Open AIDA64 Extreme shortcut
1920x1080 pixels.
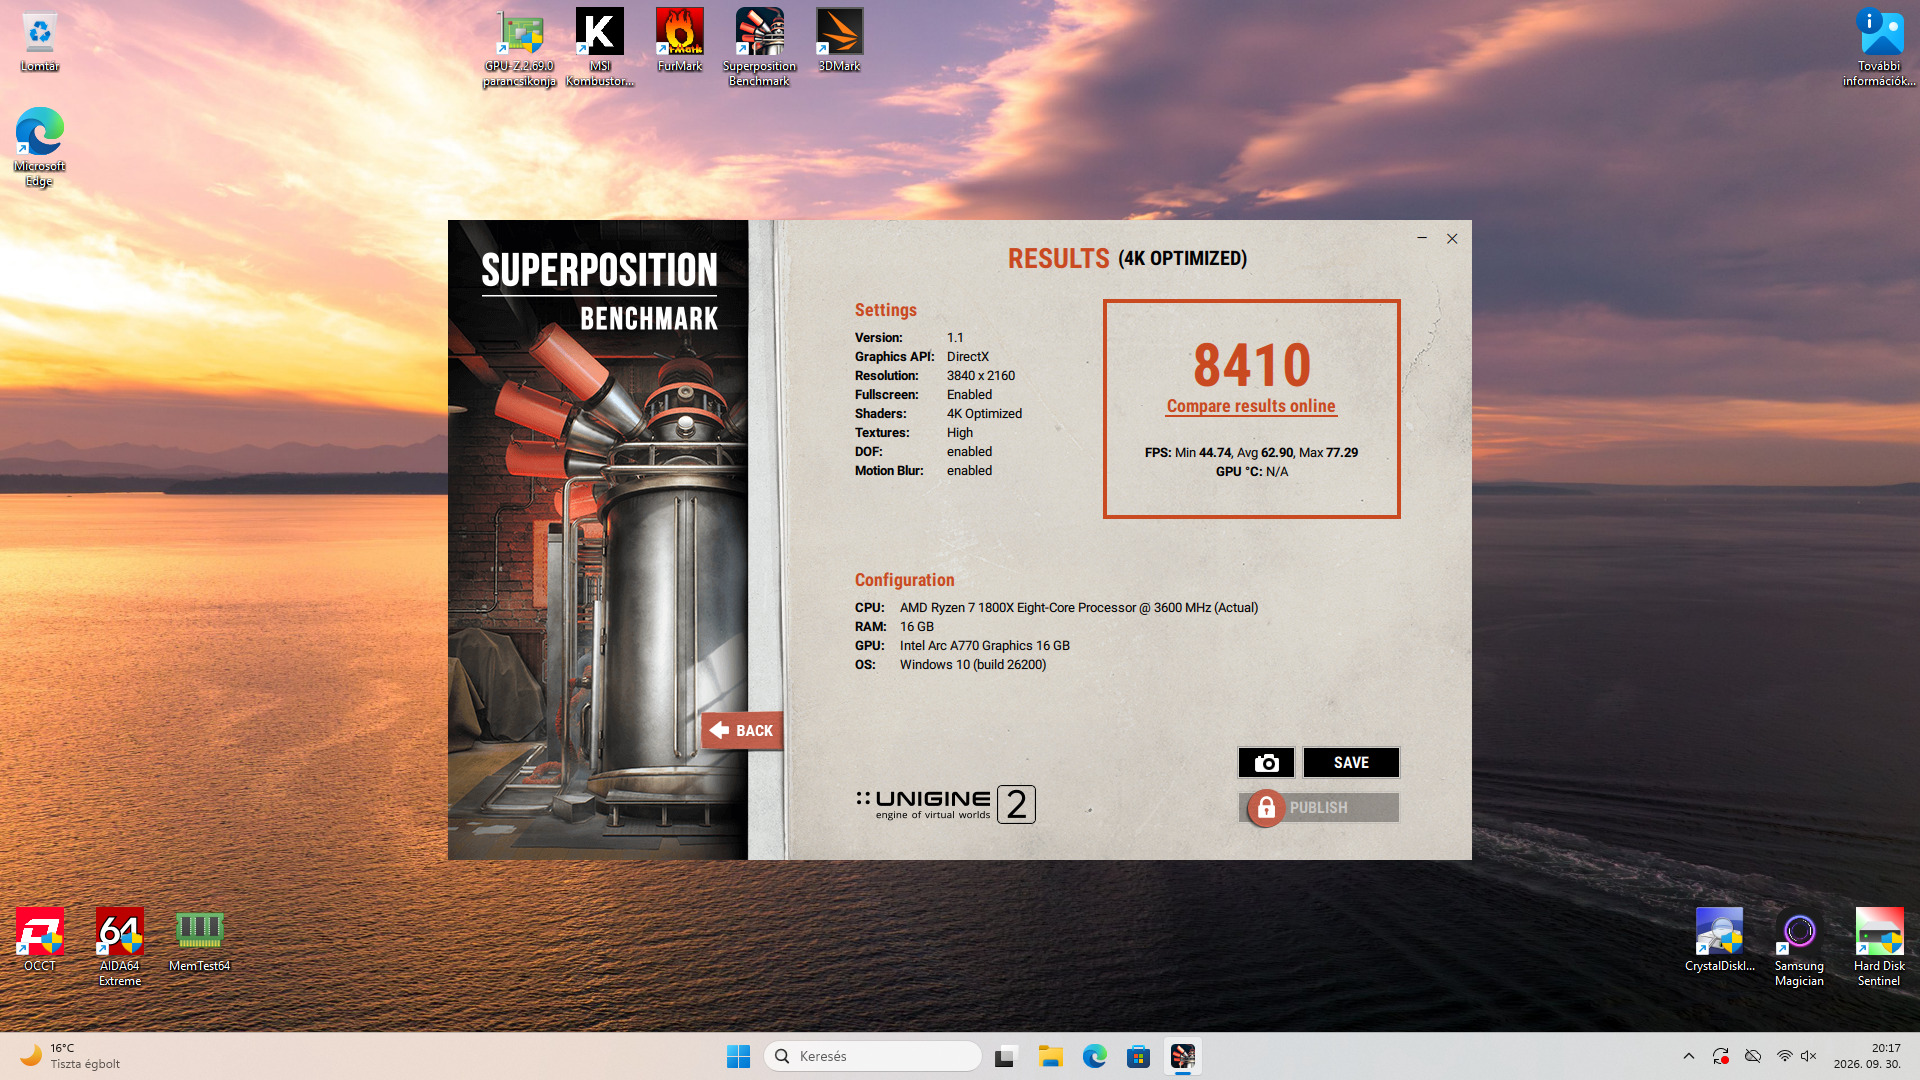pyautogui.click(x=120, y=947)
